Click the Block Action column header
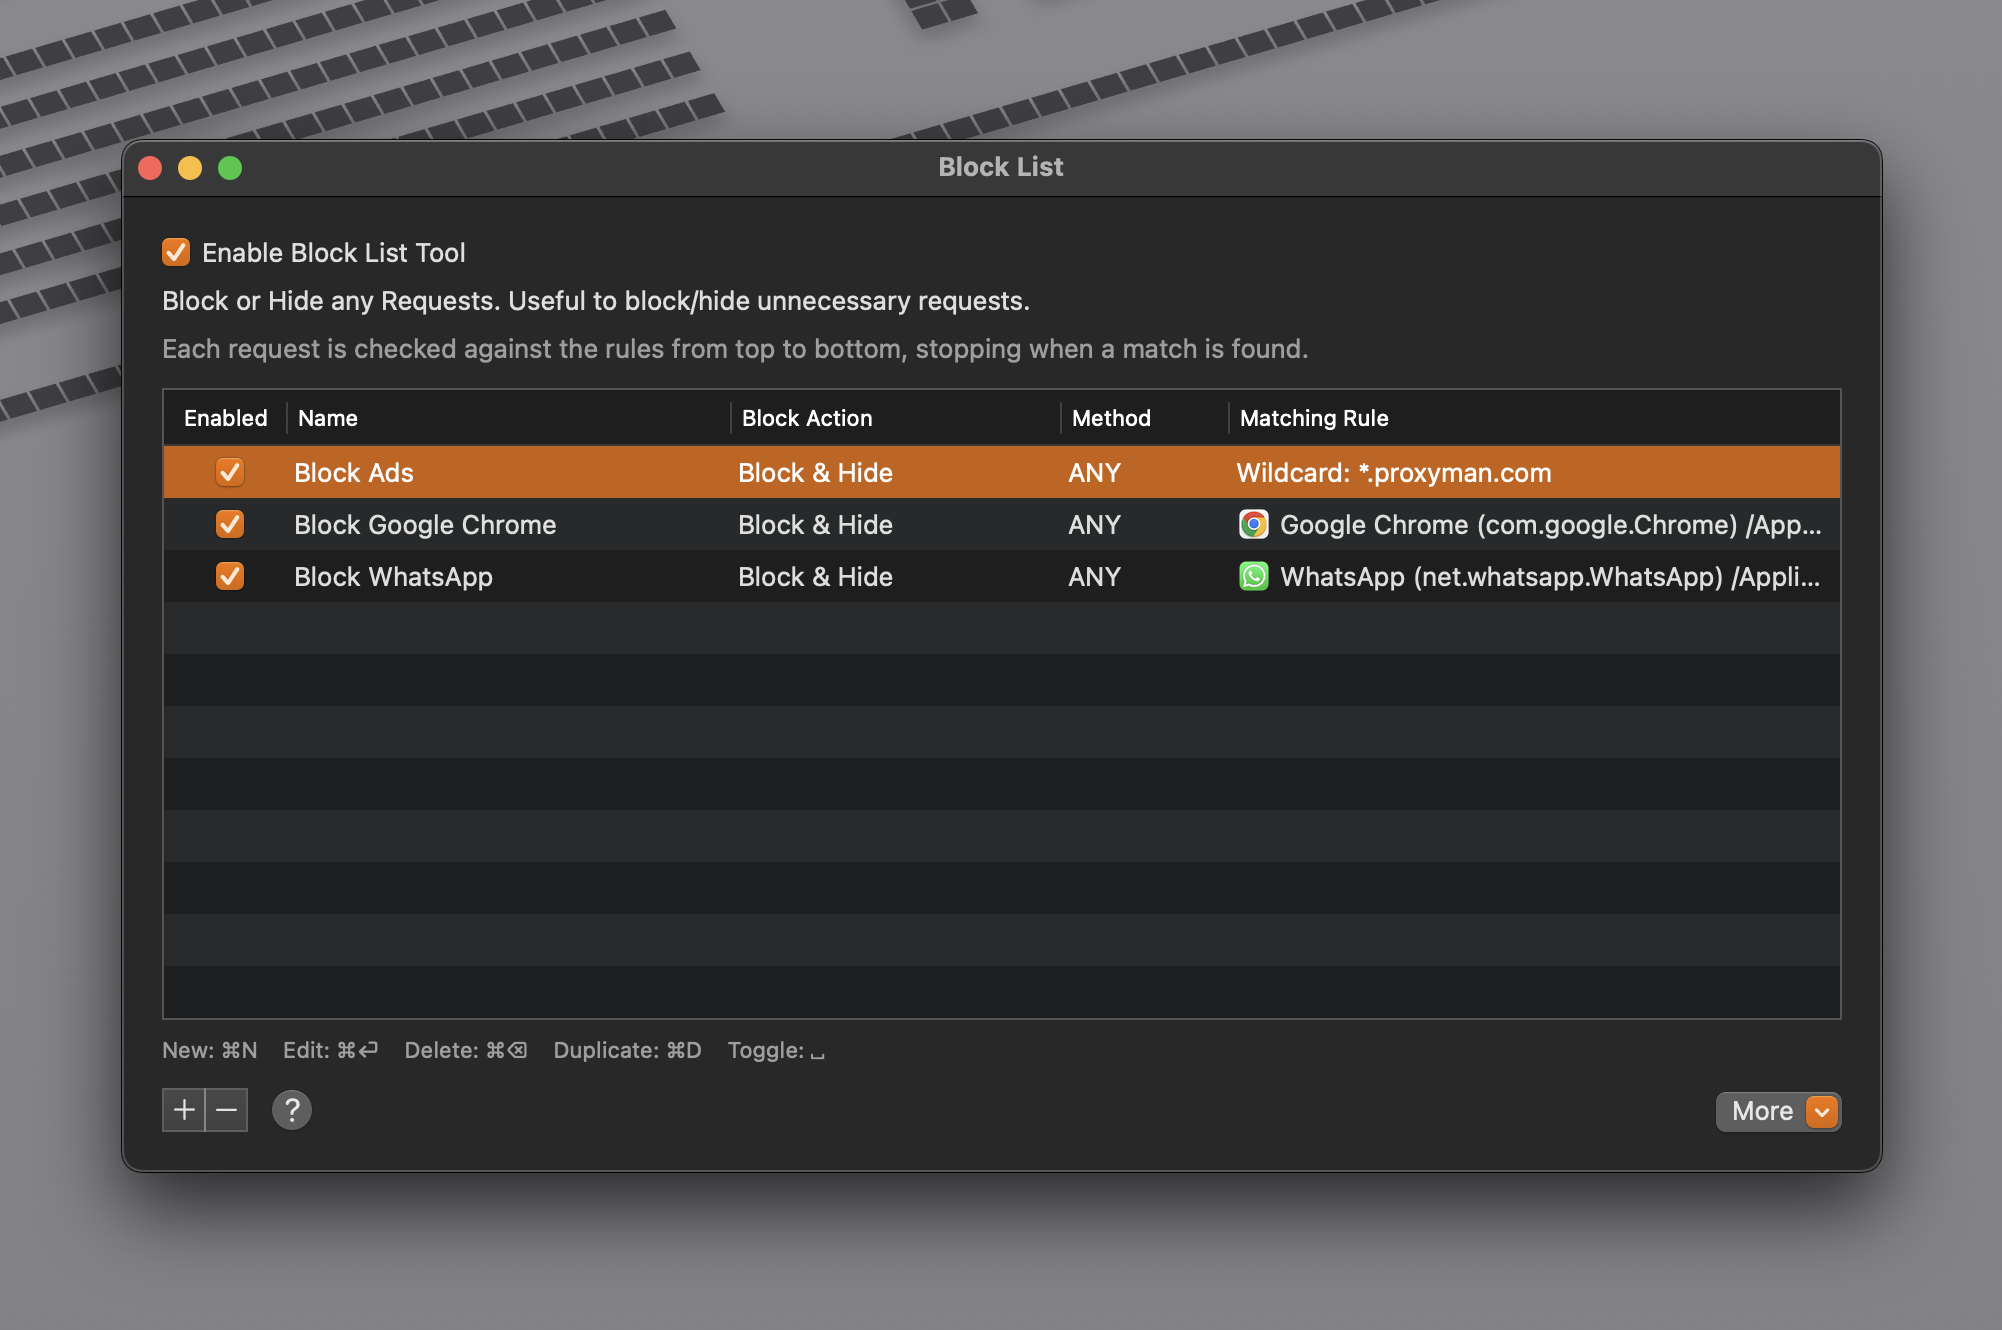 [807, 418]
